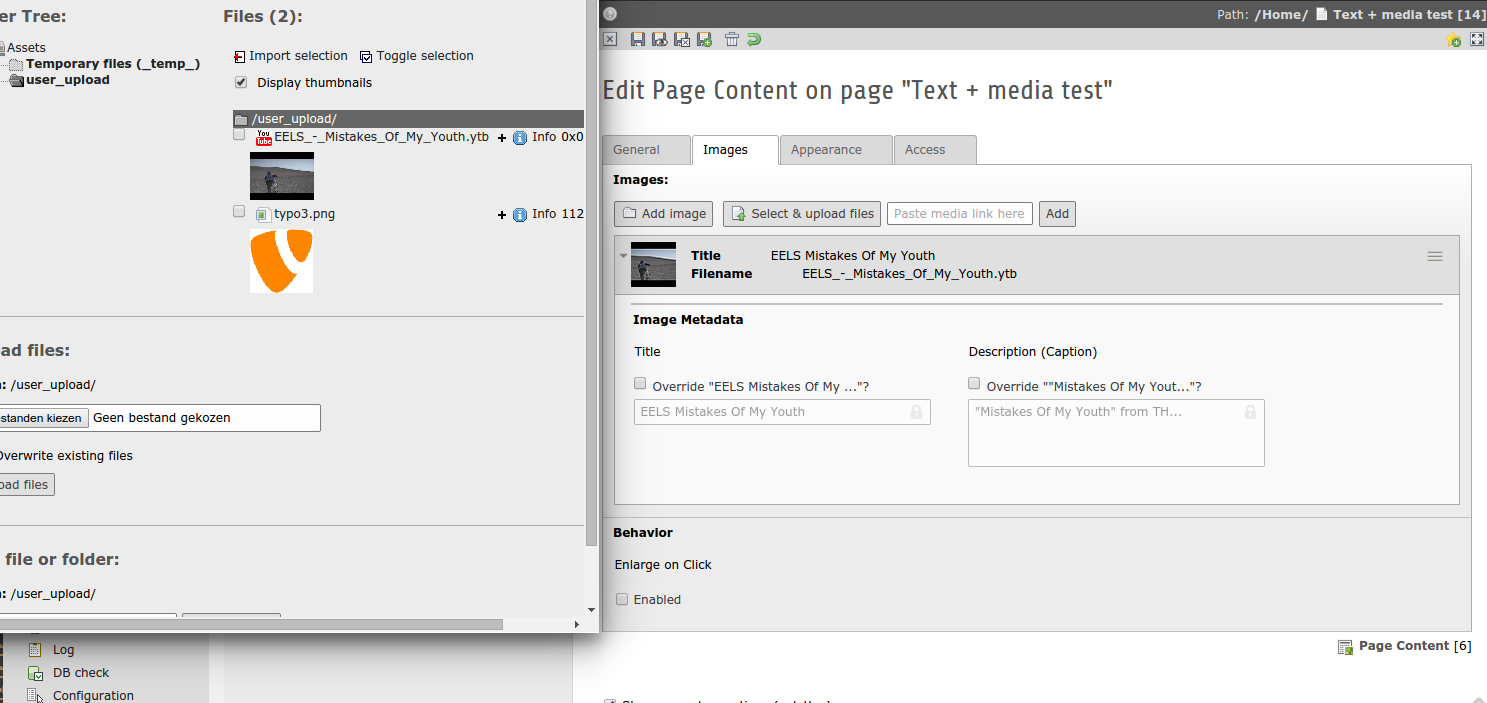Check the box for typo3.png

pos(239,211)
